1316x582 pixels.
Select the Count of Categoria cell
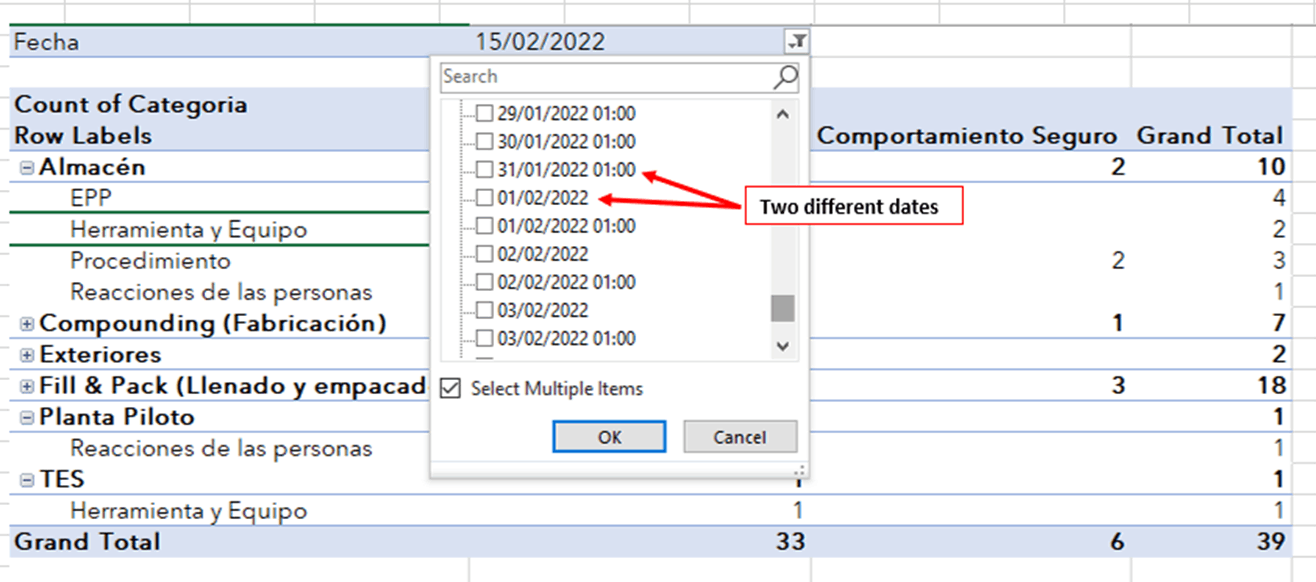pyautogui.click(x=131, y=104)
